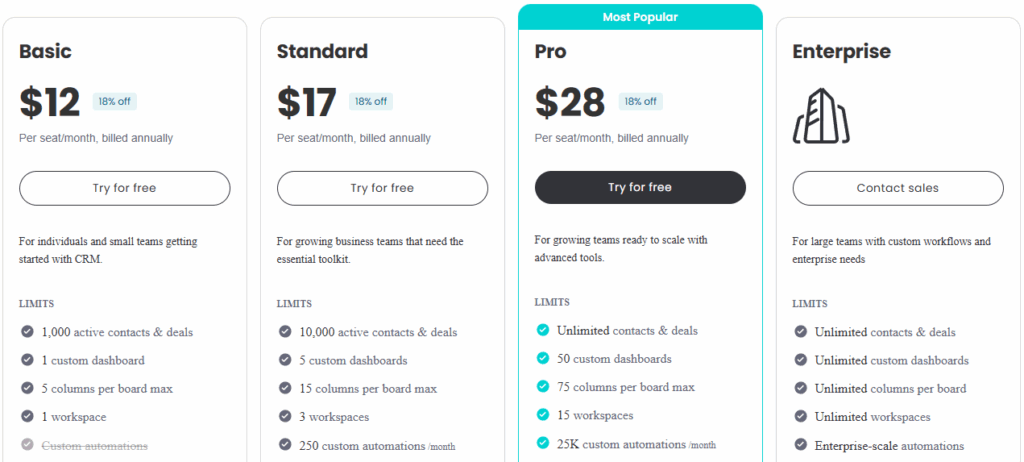Click checkmark next to 10,000 active contacts
1024x462 pixels.
point(285,332)
